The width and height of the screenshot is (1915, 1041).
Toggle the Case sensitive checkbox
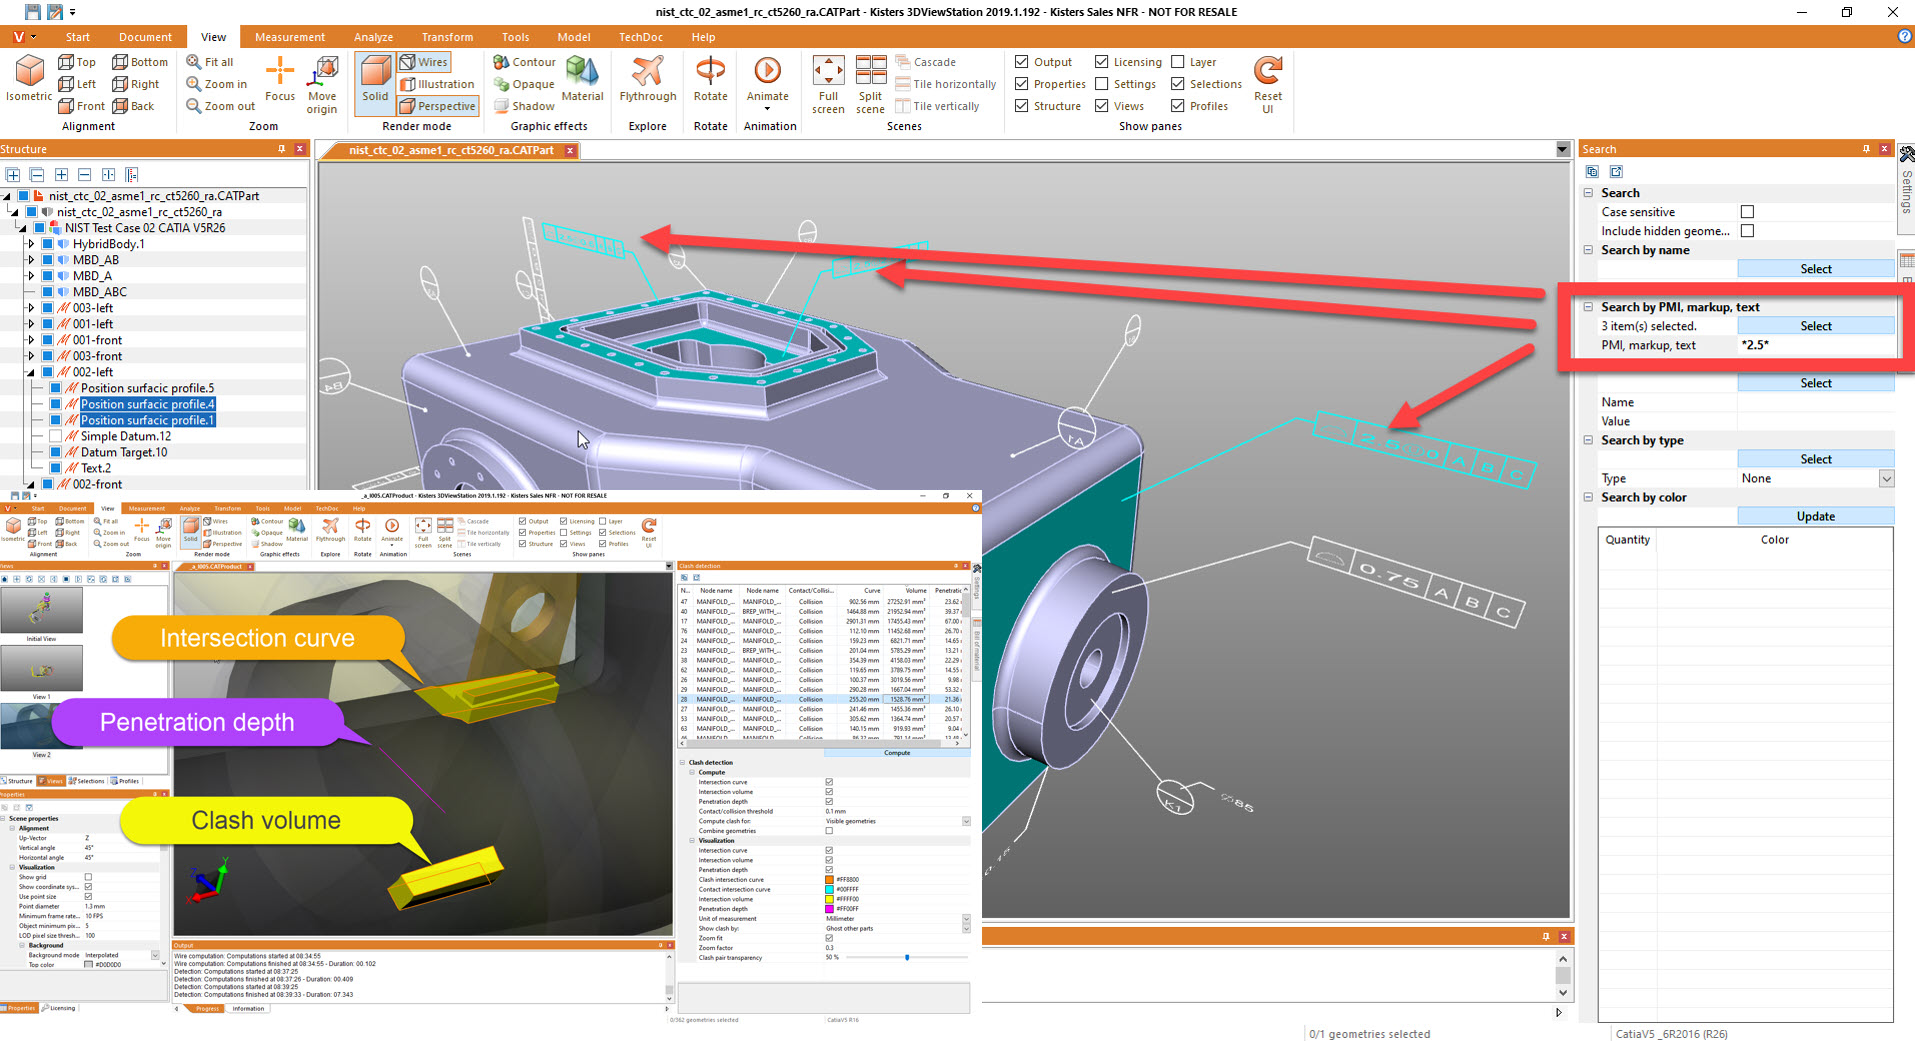pyautogui.click(x=1747, y=212)
